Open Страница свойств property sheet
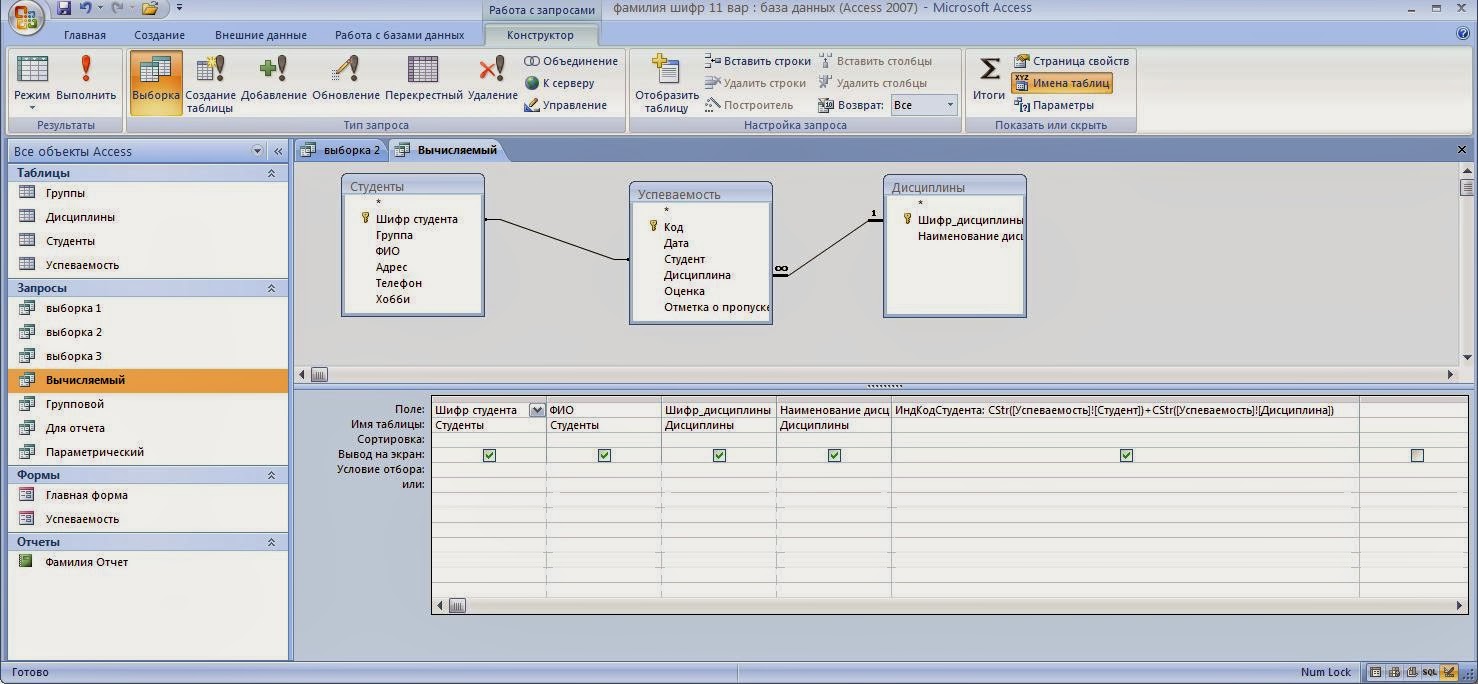This screenshot has width=1478, height=684. click(x=1071, y=61)
